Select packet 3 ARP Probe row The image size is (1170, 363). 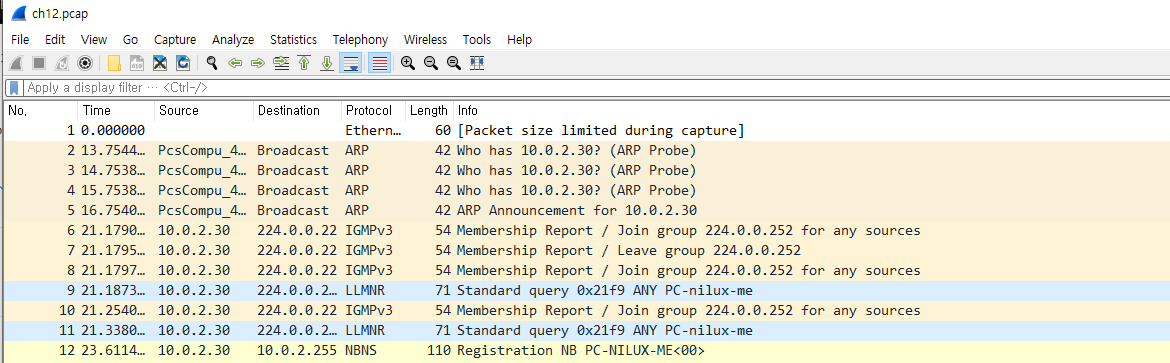click(x=586, y=170)
